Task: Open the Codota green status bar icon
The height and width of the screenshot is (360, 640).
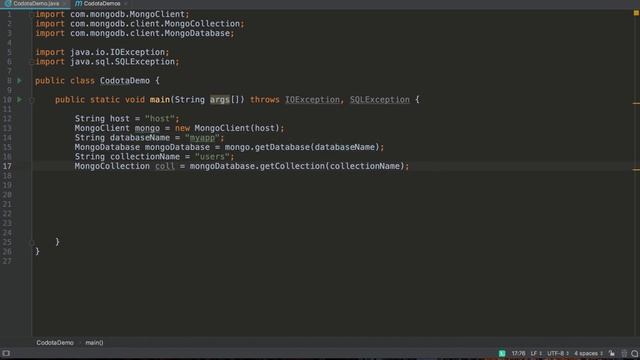Action: pos(502,353)
